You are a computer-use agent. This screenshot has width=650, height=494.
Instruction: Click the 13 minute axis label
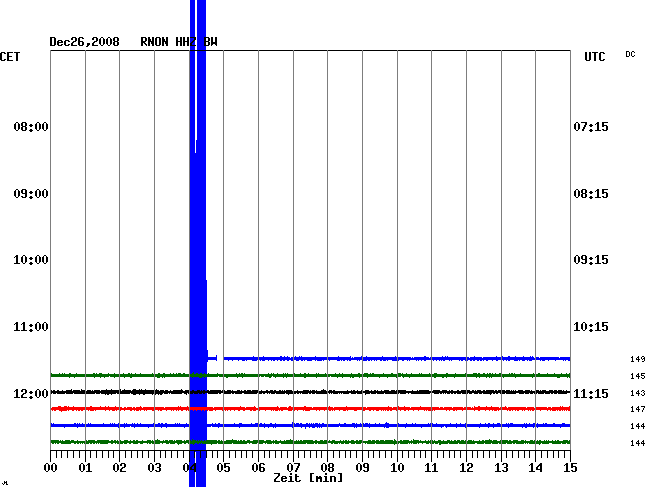pos(501,468)
